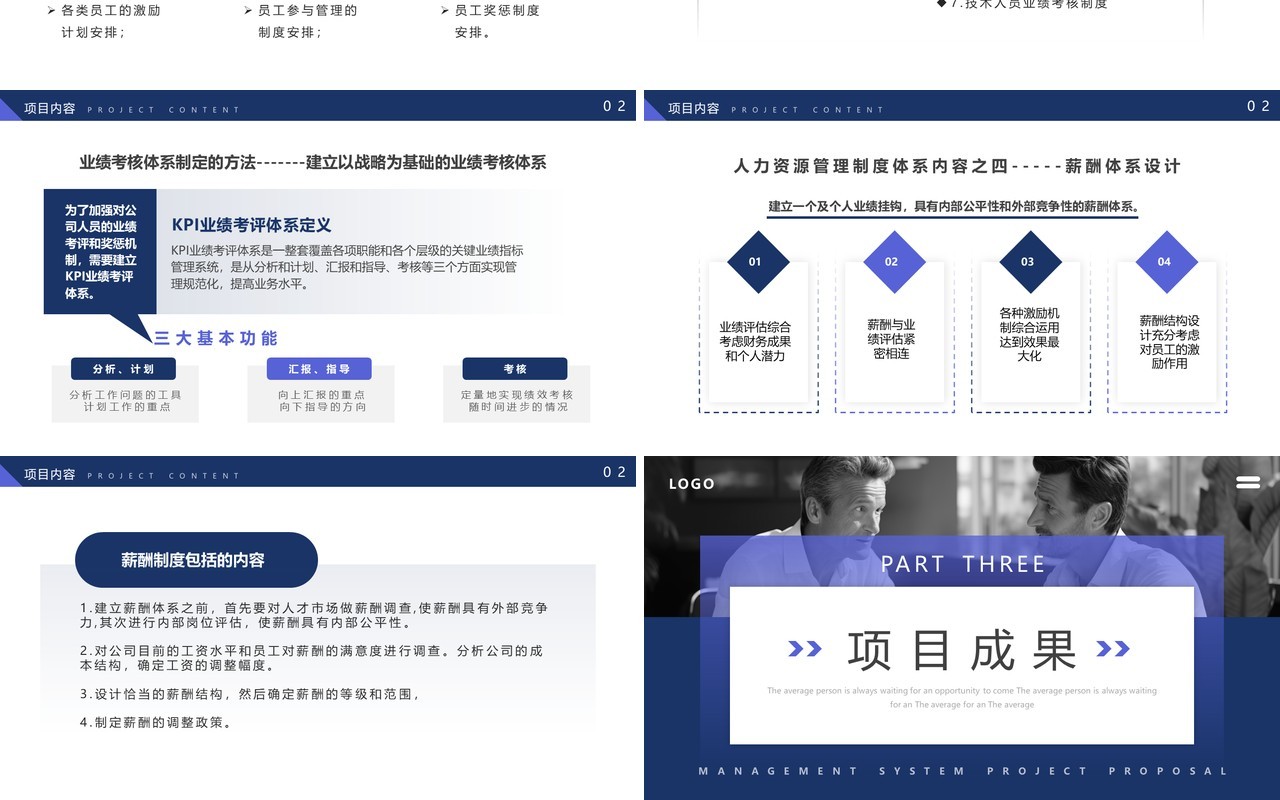Viewport: 1280px width, 800px height.
Task: Click the 考核 label button
Action: click(515, 369)
